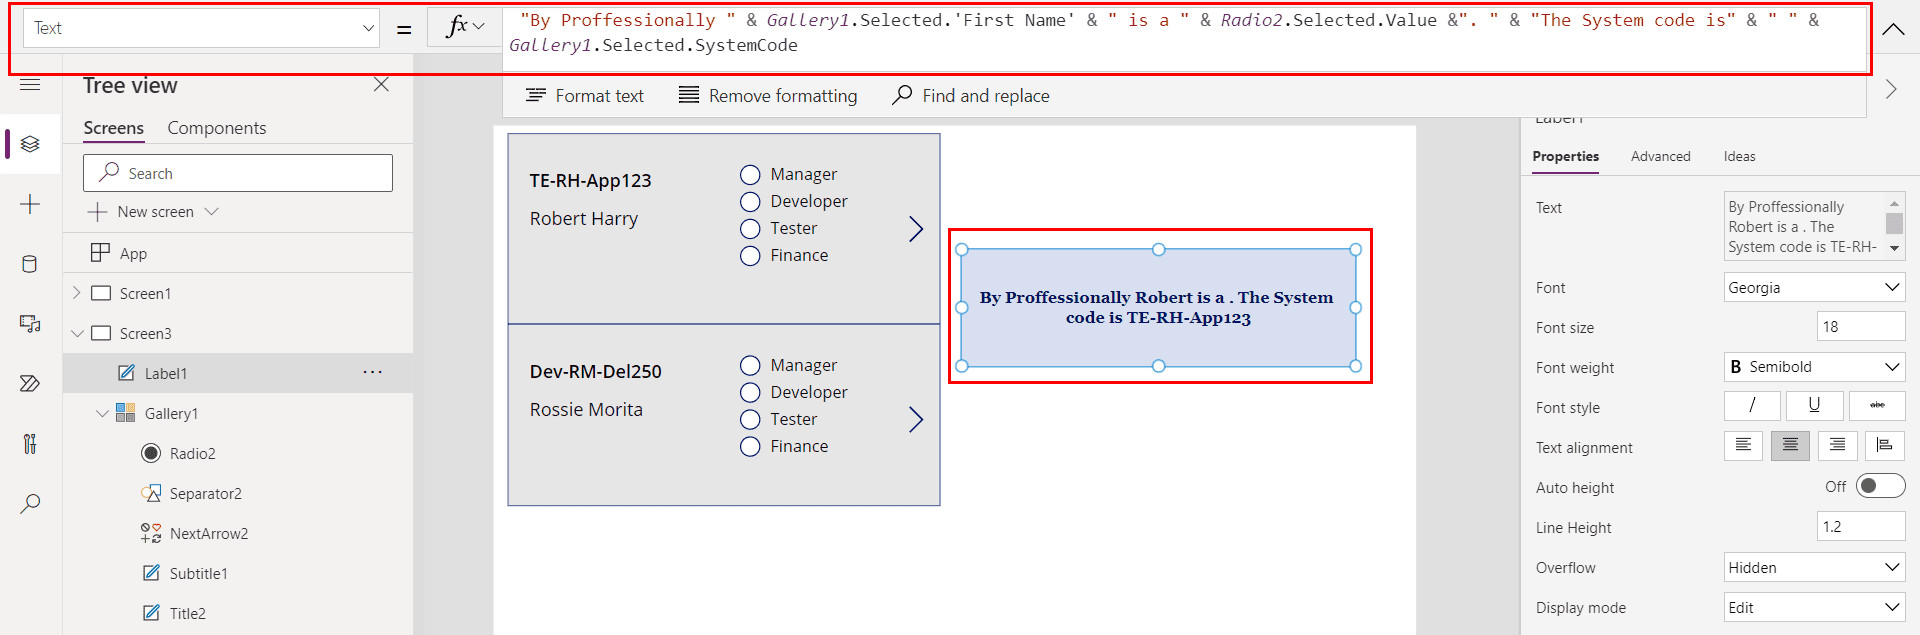Viewport: 1920px width, 635px height.
Task: Select Finance radio for Rossie Morita
Action: pyautogui.click(x=750, y=447)
